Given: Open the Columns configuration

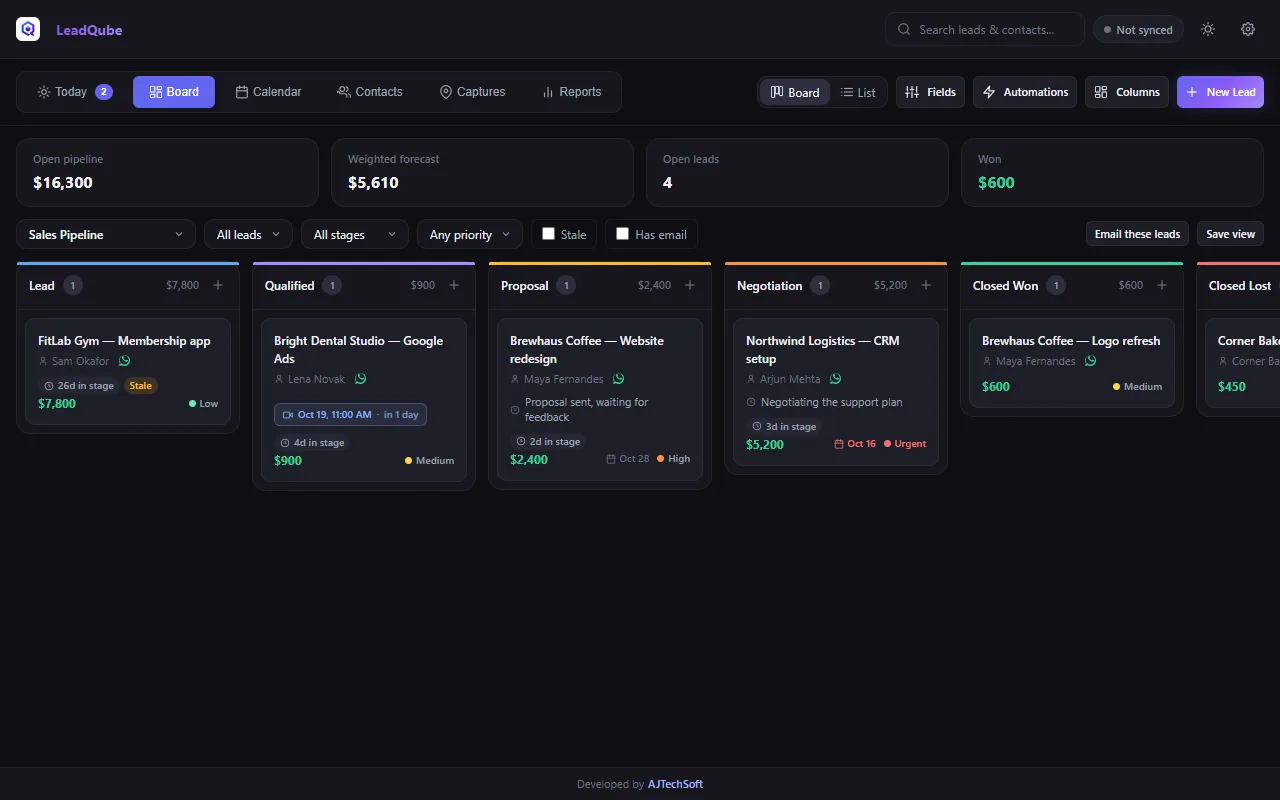Looking at the screenshot, I should (x=1127, y=92).
